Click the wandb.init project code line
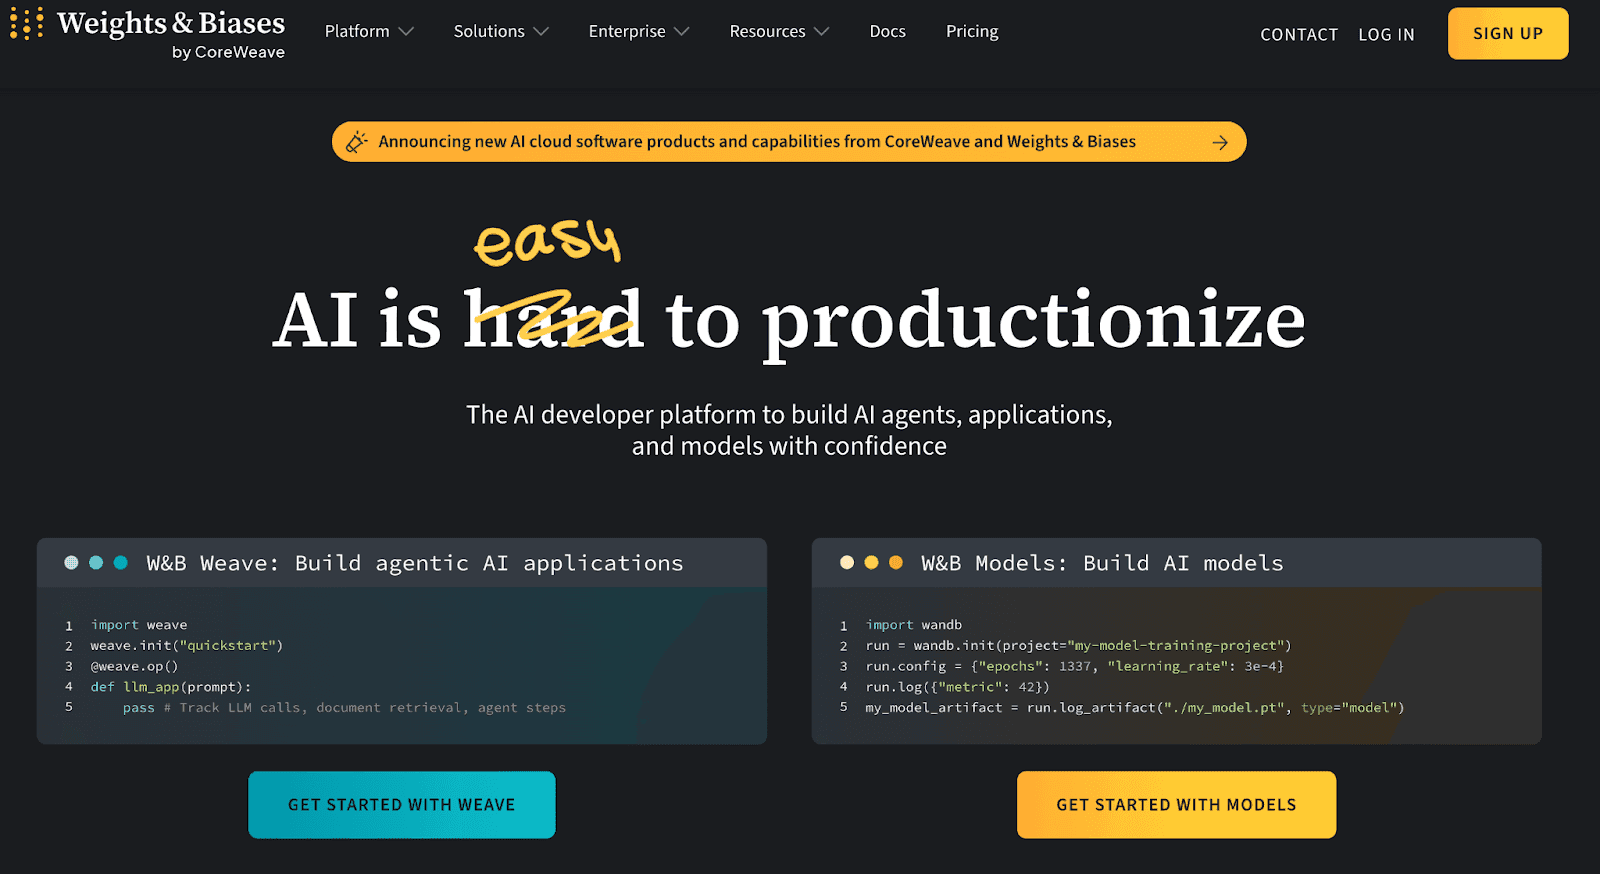Image resolution: width=1600 pixels, height=874 pixels. 1079,646
